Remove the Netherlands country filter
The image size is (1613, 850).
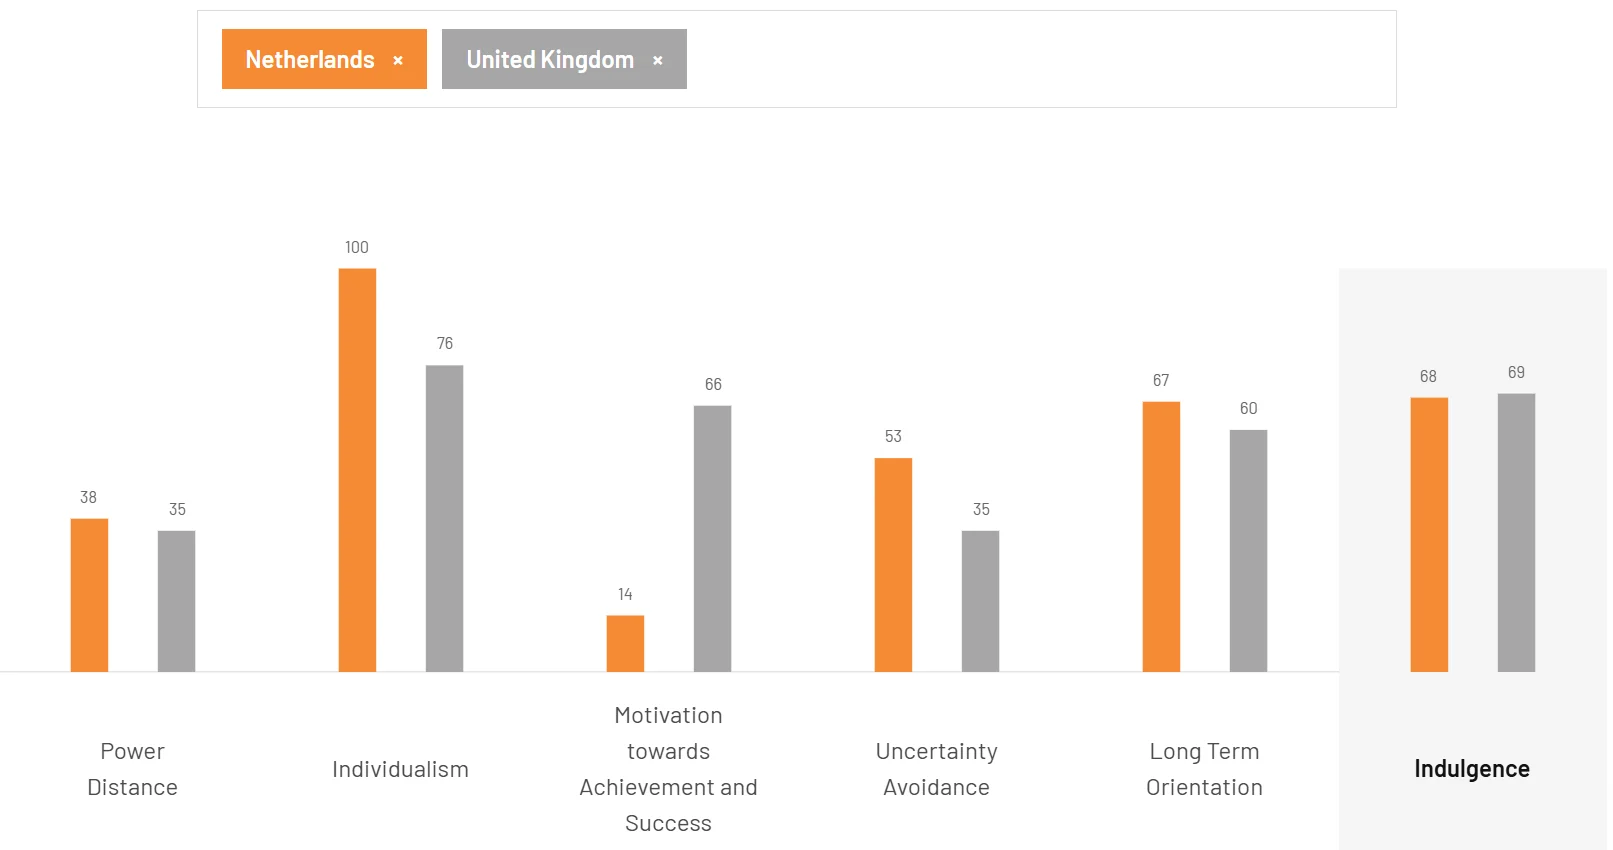398,60
